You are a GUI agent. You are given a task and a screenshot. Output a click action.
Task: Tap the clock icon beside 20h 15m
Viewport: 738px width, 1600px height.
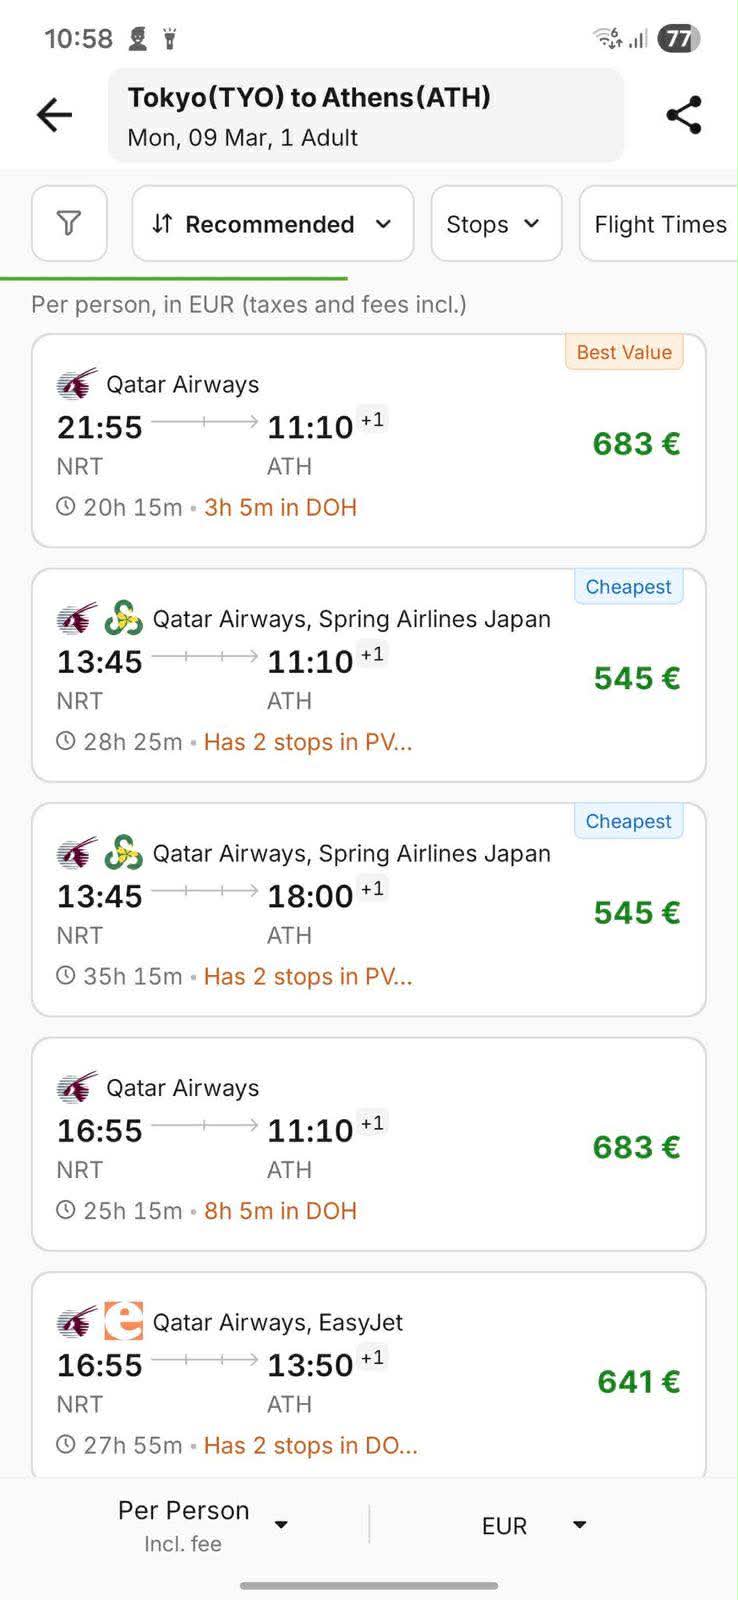(66, 507)
